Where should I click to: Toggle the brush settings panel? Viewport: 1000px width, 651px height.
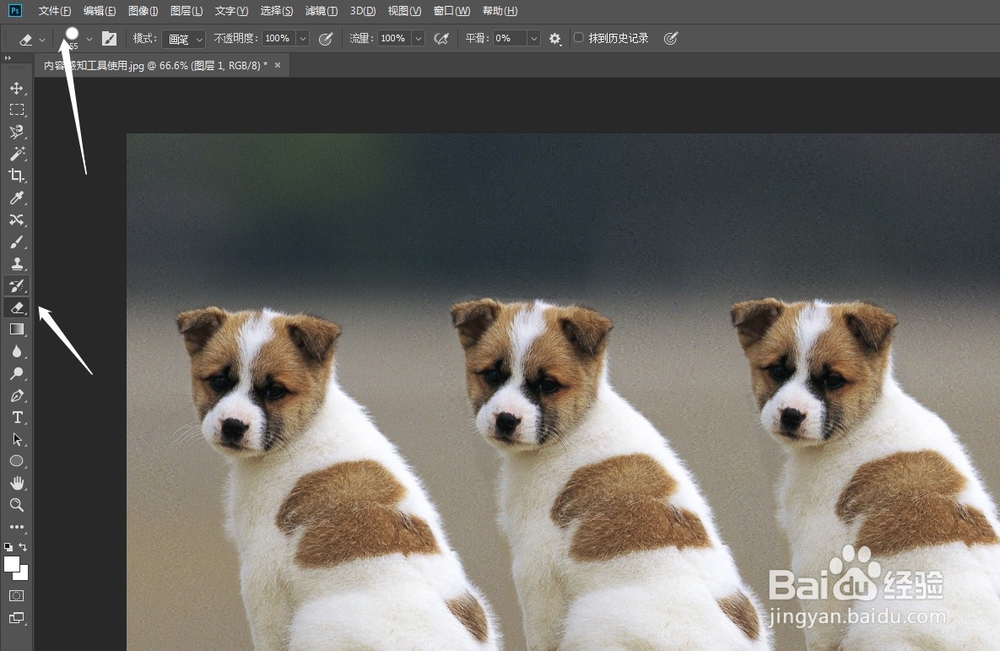pyautogui.click(x=110, y=39)
